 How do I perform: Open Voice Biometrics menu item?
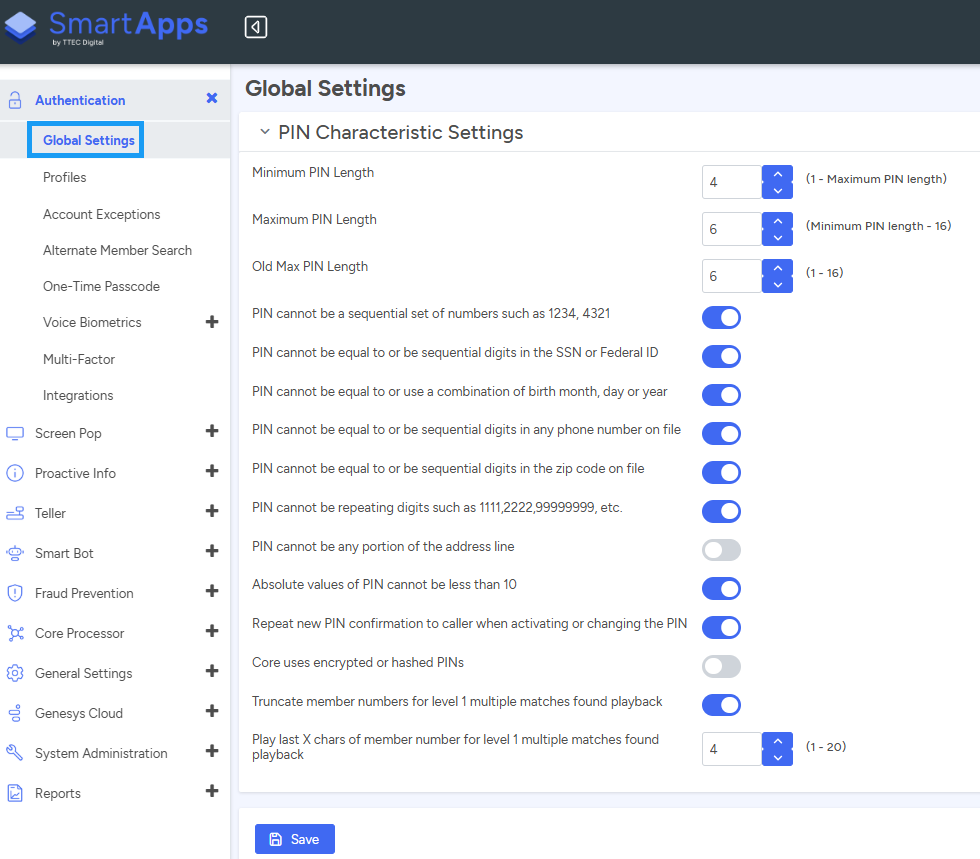click(x=92, y=323)
